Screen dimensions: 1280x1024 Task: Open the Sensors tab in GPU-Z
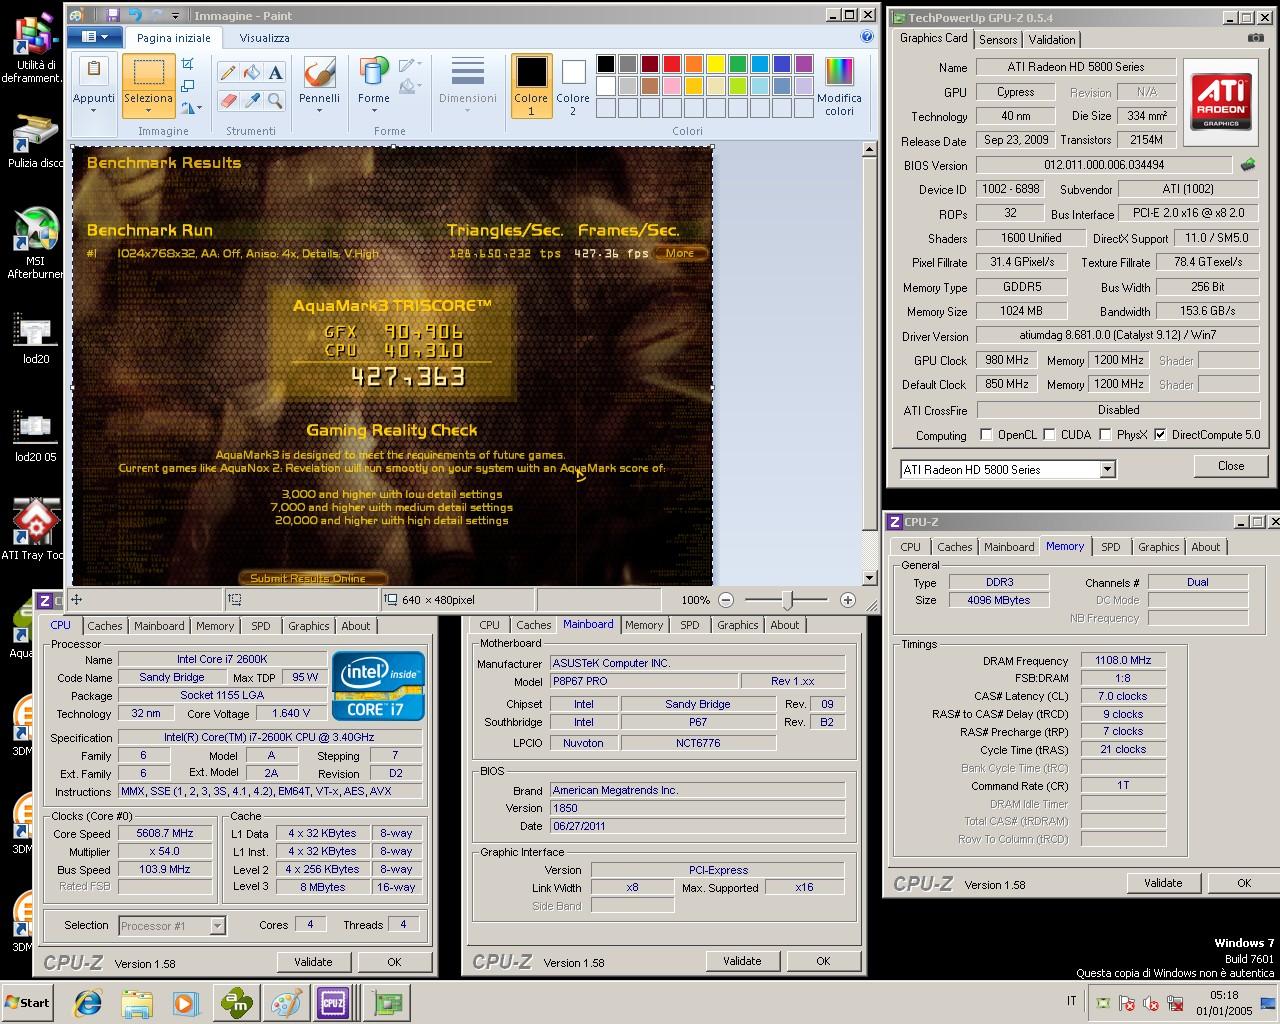tap(998, 39)
